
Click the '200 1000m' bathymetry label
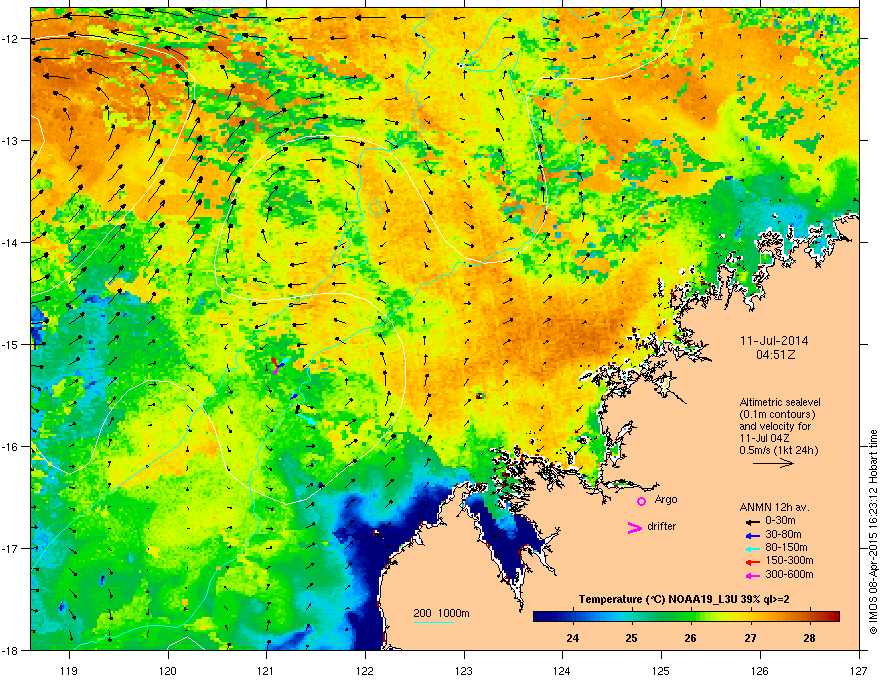coord(441,613)
